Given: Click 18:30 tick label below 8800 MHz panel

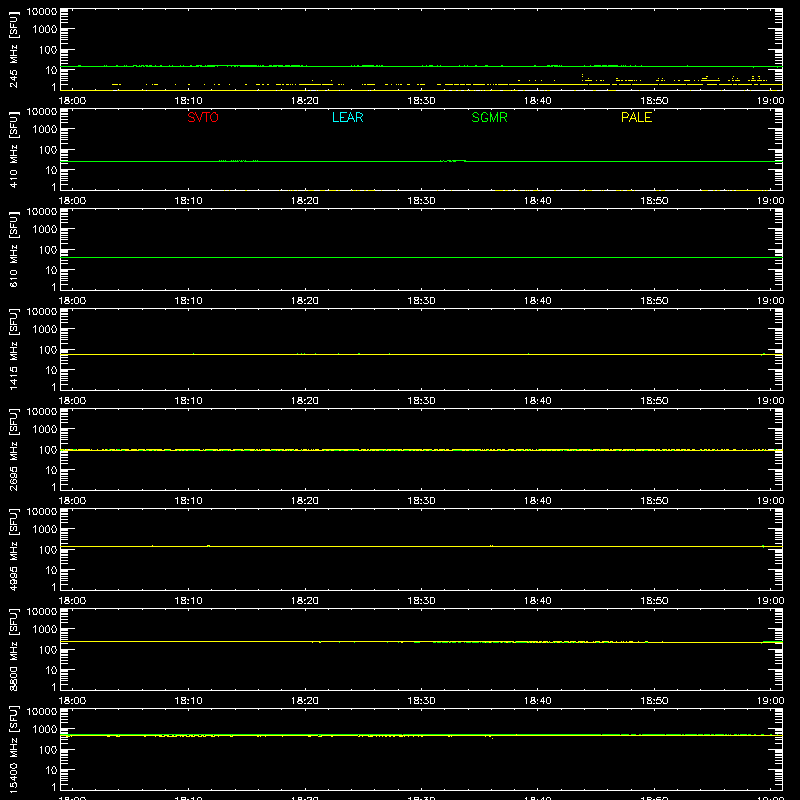Looking at the screenshot, I should point(421,701).
